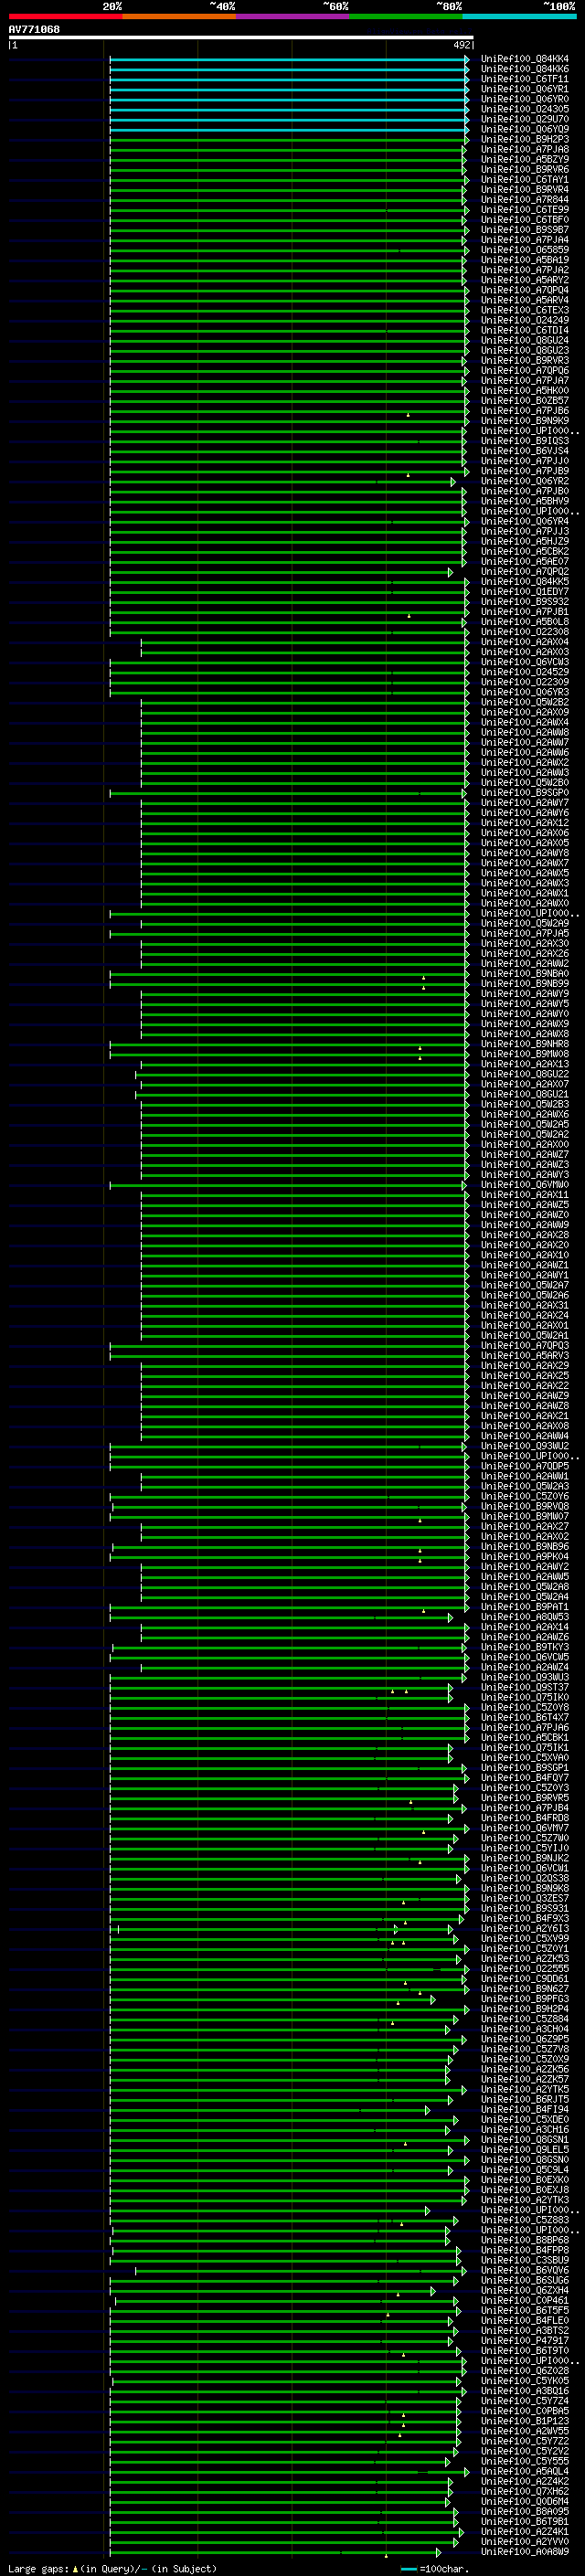The image size is (585, 2576).
Task: Click the Large gaps legend text
Action: [x=112, y=2568]
